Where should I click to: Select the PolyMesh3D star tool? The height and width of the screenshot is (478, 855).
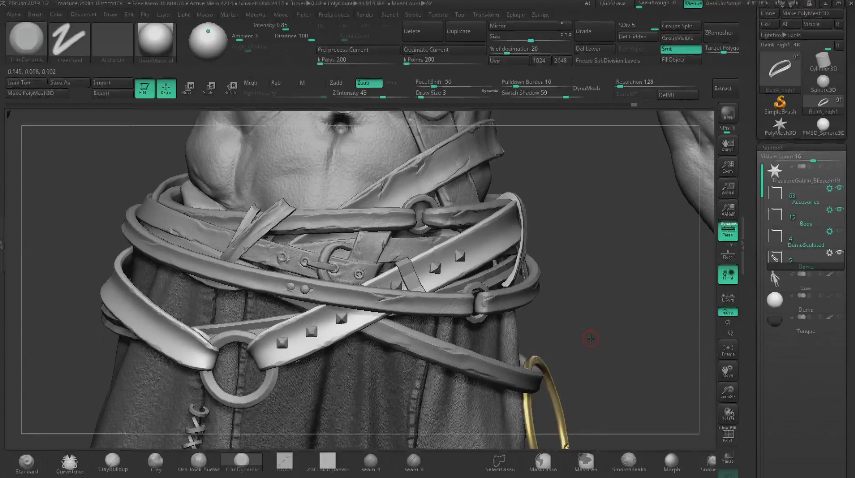(780, 126)
